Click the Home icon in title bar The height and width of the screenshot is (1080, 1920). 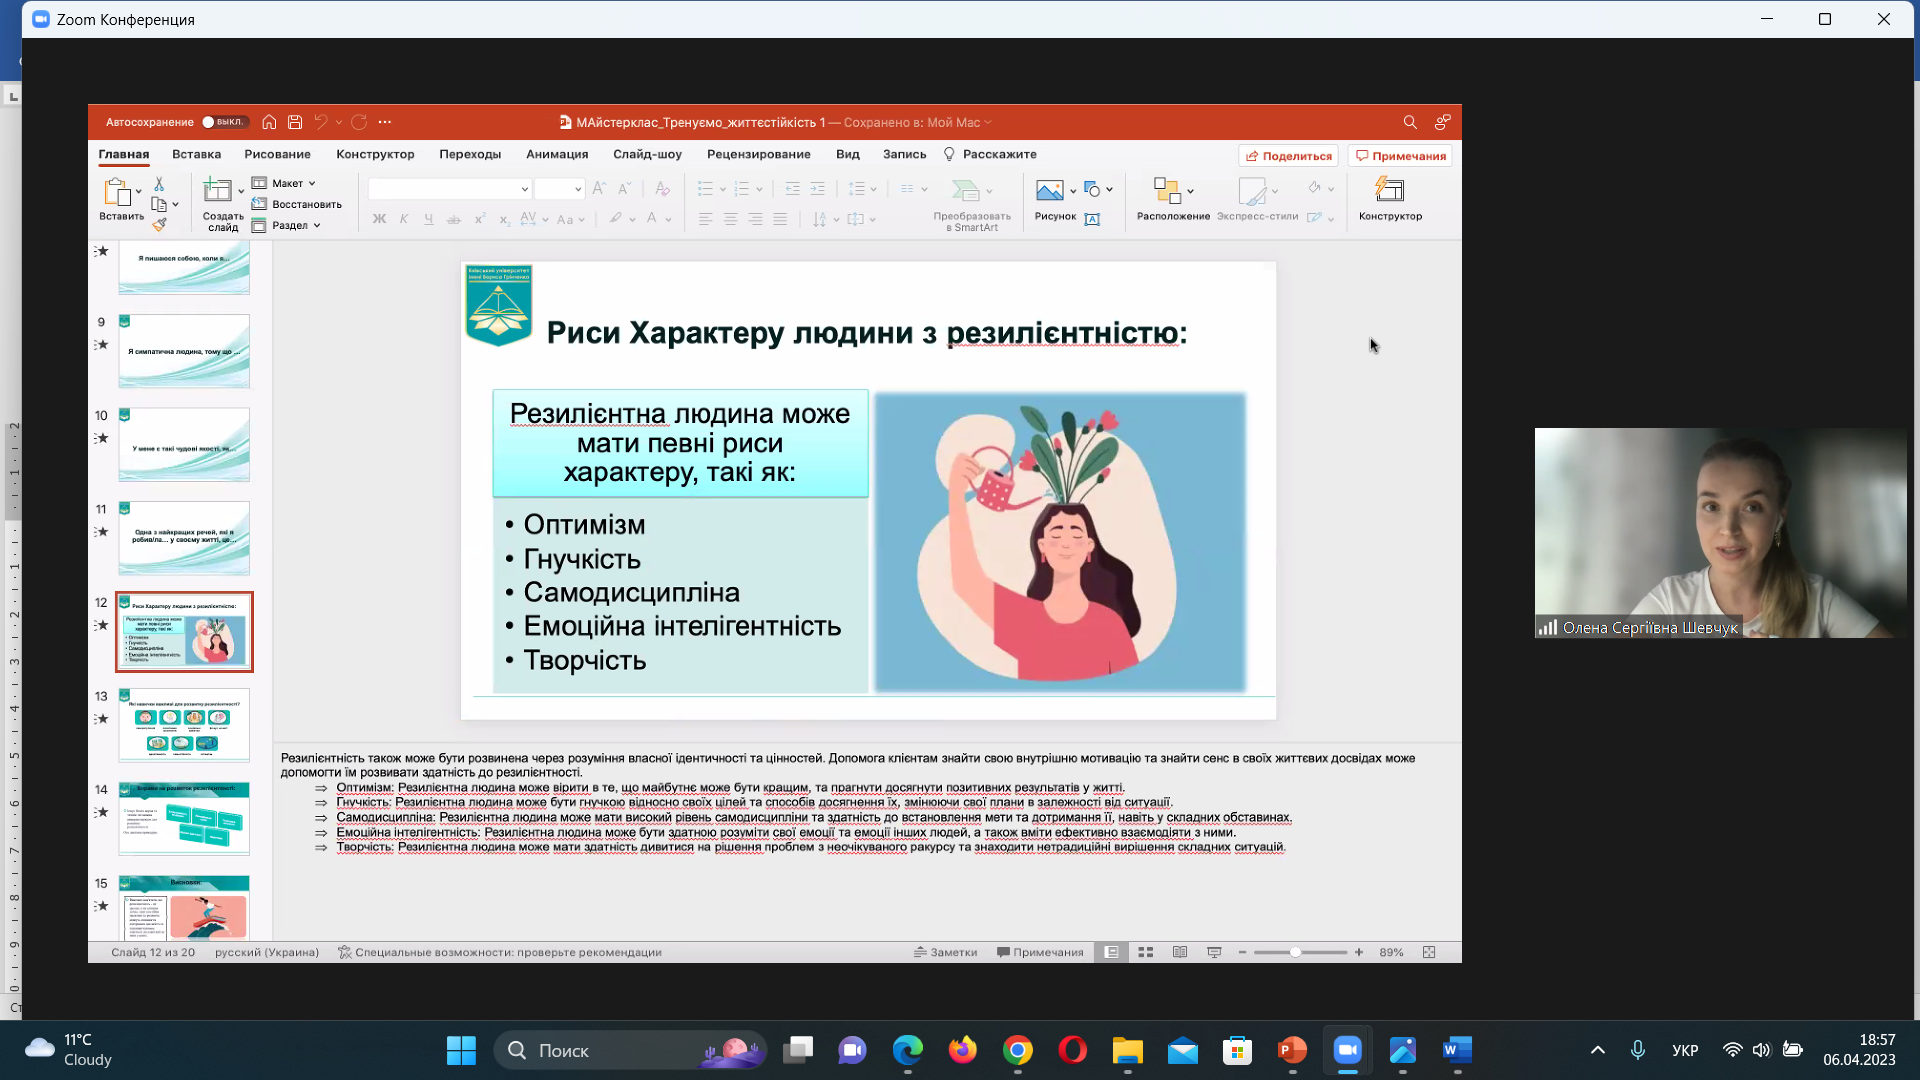[269, 122]
